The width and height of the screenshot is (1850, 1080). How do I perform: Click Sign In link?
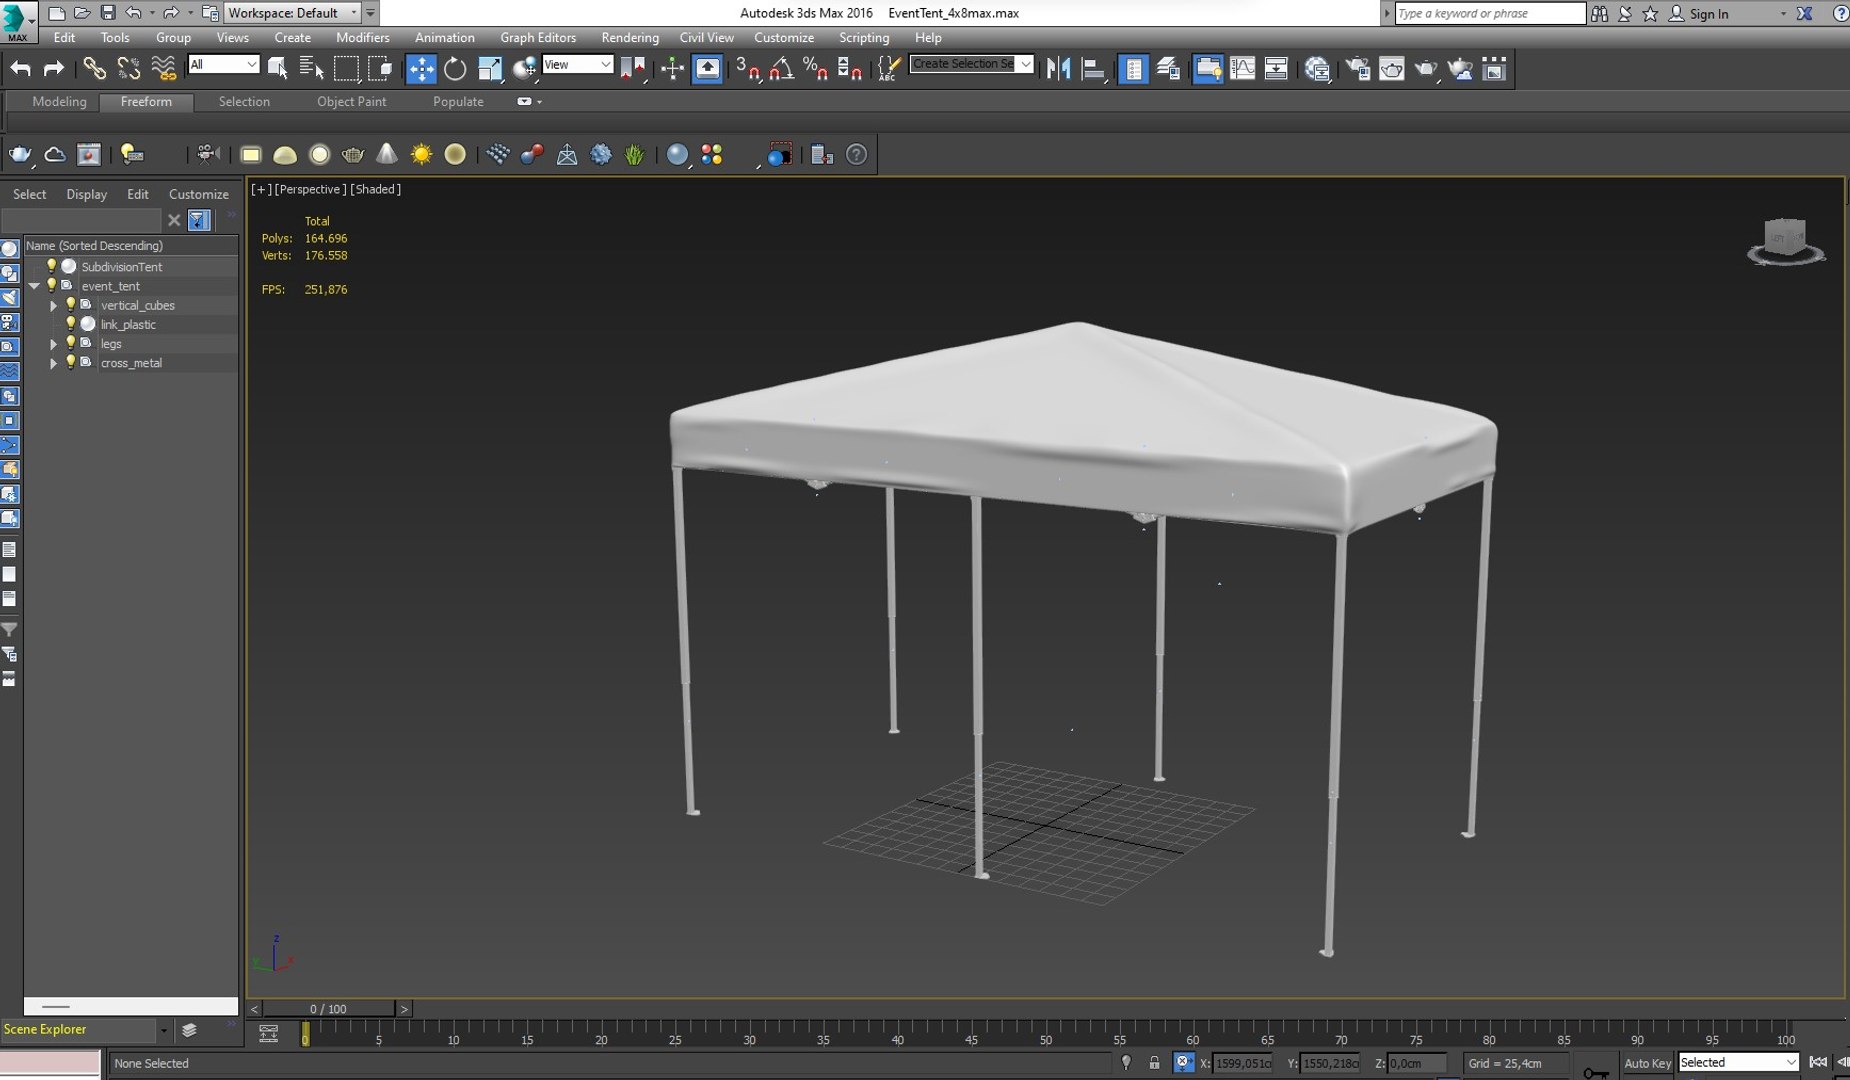pyautogui.click(x=1709, y=13)
